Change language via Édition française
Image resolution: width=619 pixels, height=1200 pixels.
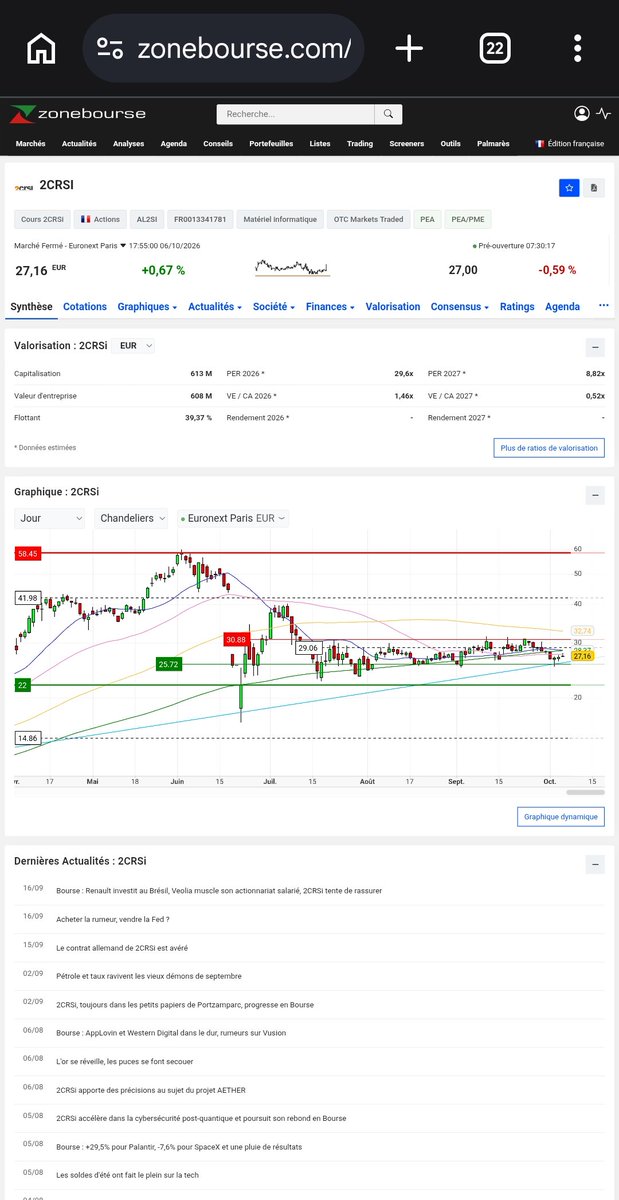point(570,144)
